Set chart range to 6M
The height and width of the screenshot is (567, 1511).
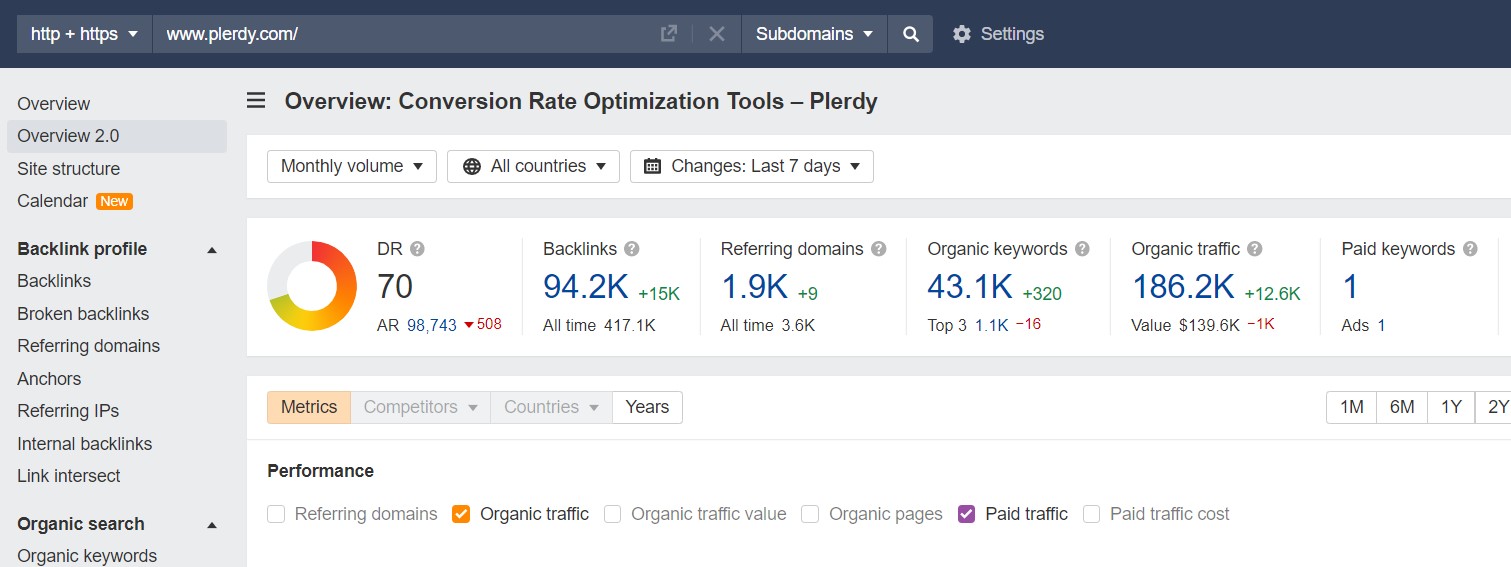(1402, 407)
